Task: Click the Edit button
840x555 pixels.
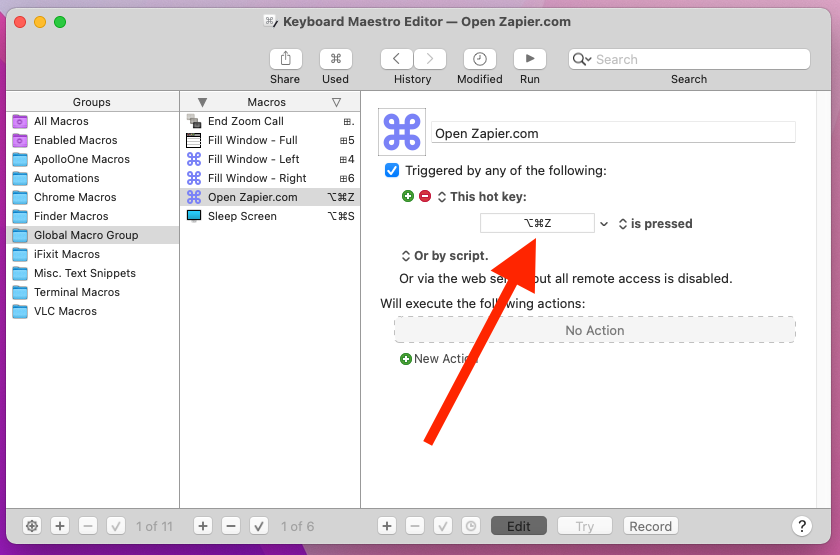Action: pyautogui.click(x=519, y=526)
